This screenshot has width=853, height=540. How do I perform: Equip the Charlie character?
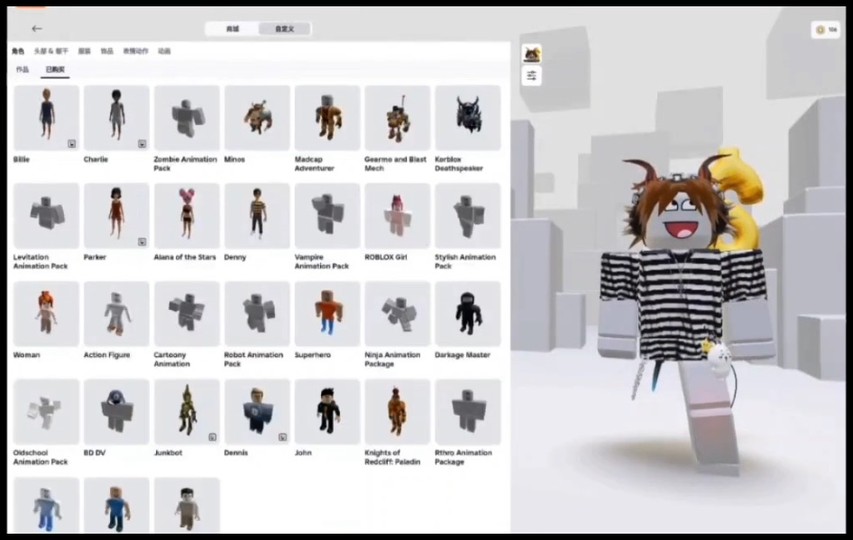[116, 118]
